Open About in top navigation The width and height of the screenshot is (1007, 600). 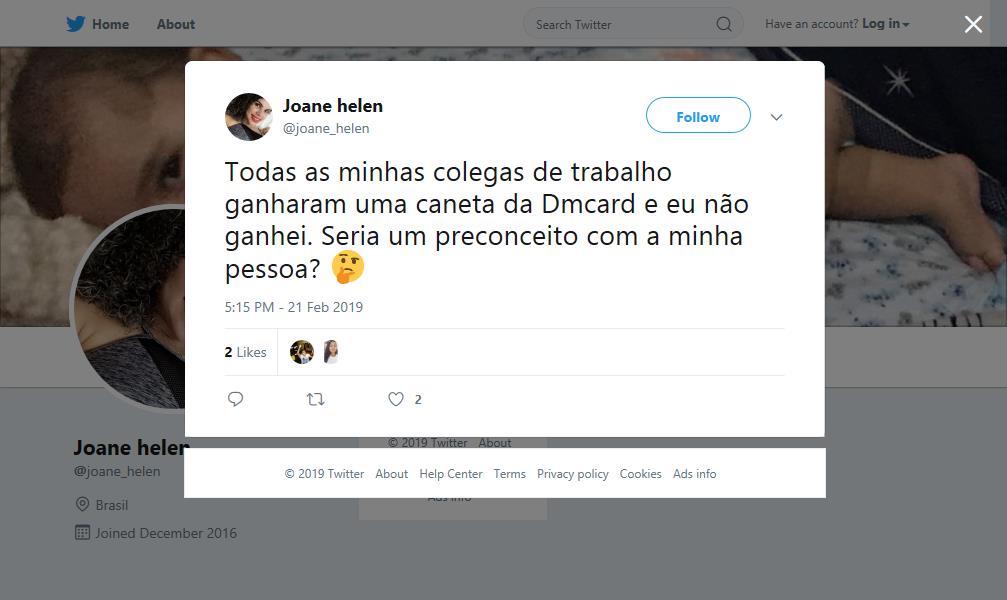tap(176, 24)
